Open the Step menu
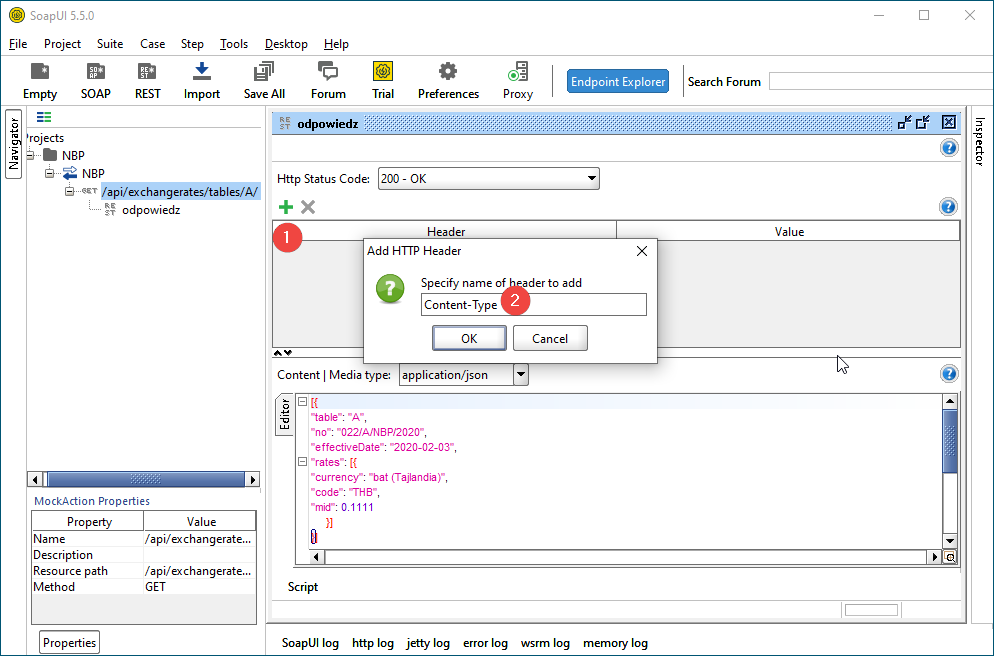Image resolution: width=994 pixels, height=656 pixels. coord(192,44)
